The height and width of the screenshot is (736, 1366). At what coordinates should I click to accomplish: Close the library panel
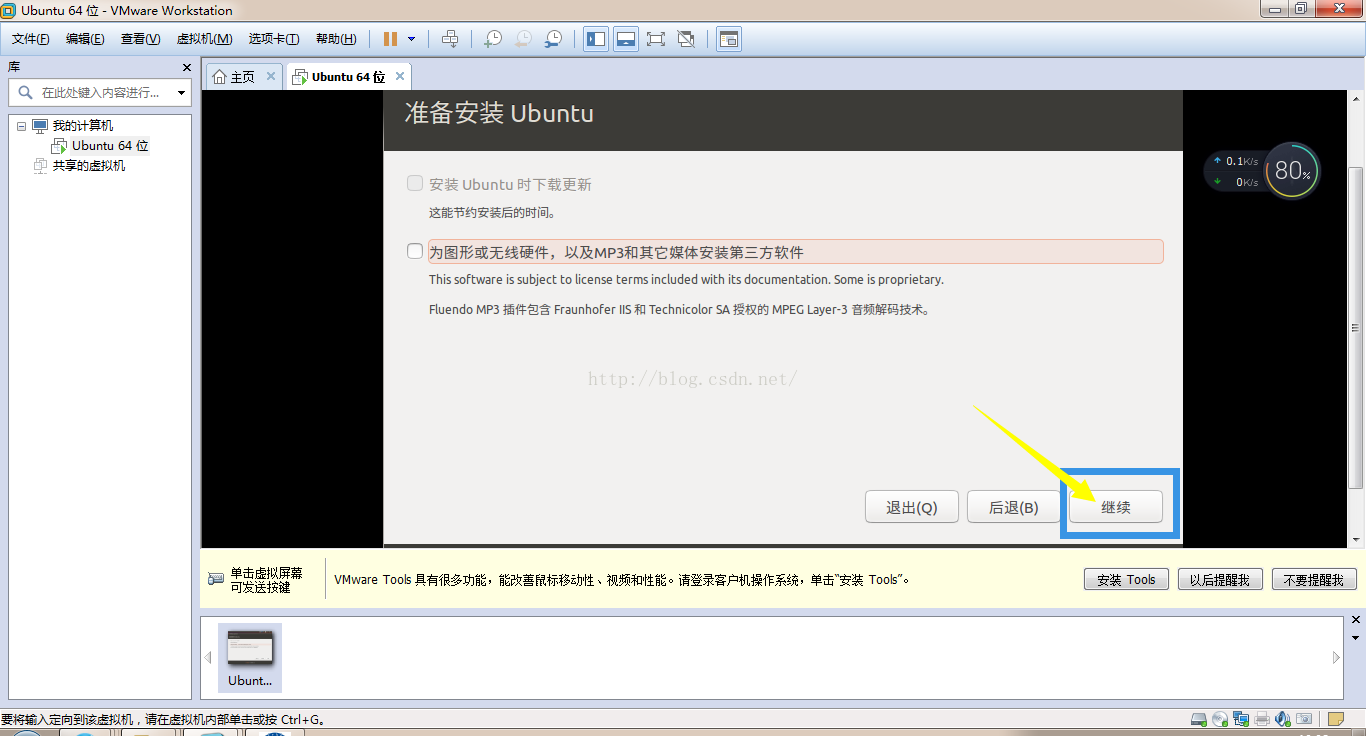pyautogui.click(x=186, y=67)
